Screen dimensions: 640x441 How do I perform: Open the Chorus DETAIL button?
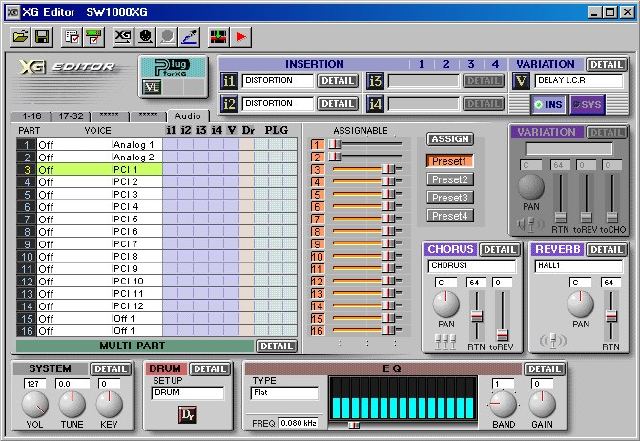(x=500, y=249)
